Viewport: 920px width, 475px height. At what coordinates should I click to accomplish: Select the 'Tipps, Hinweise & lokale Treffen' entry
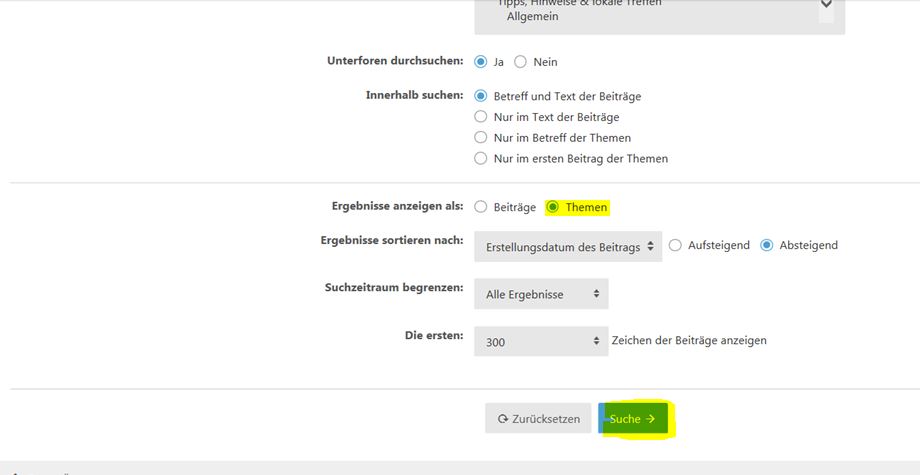pos(580,3)
